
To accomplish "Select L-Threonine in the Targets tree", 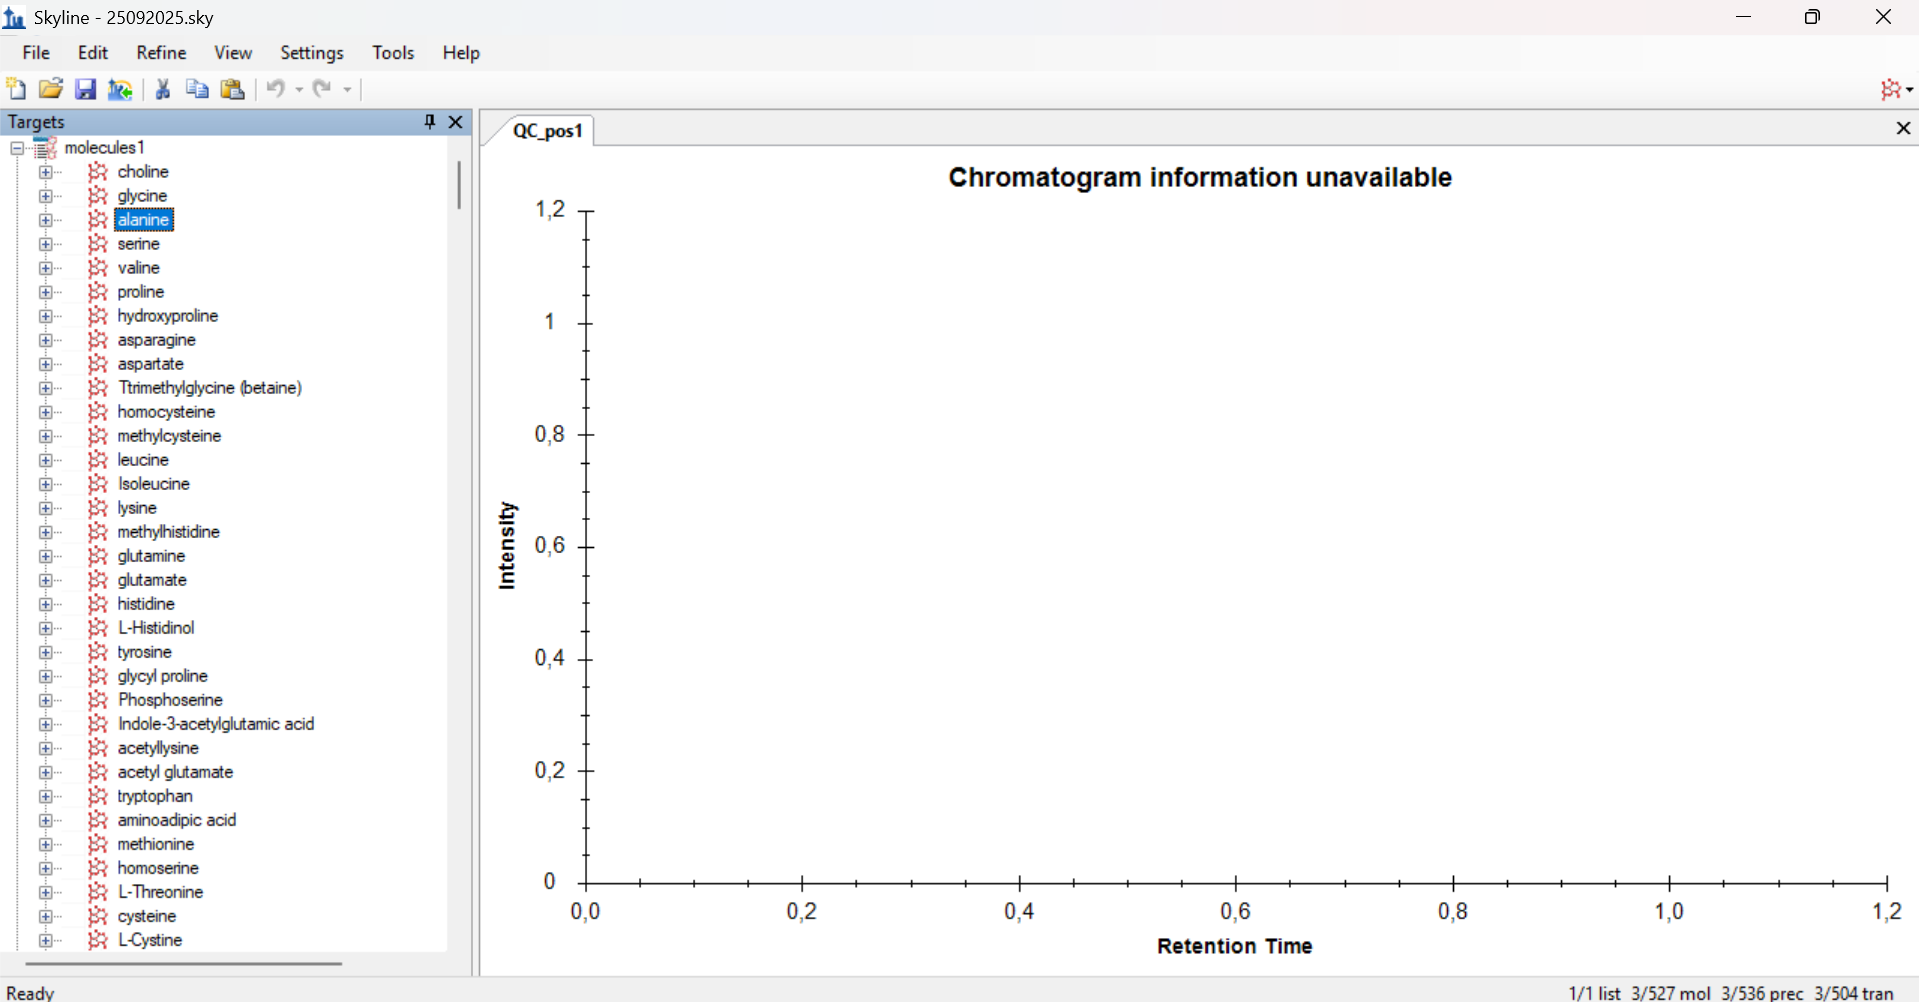I will 160,892.
